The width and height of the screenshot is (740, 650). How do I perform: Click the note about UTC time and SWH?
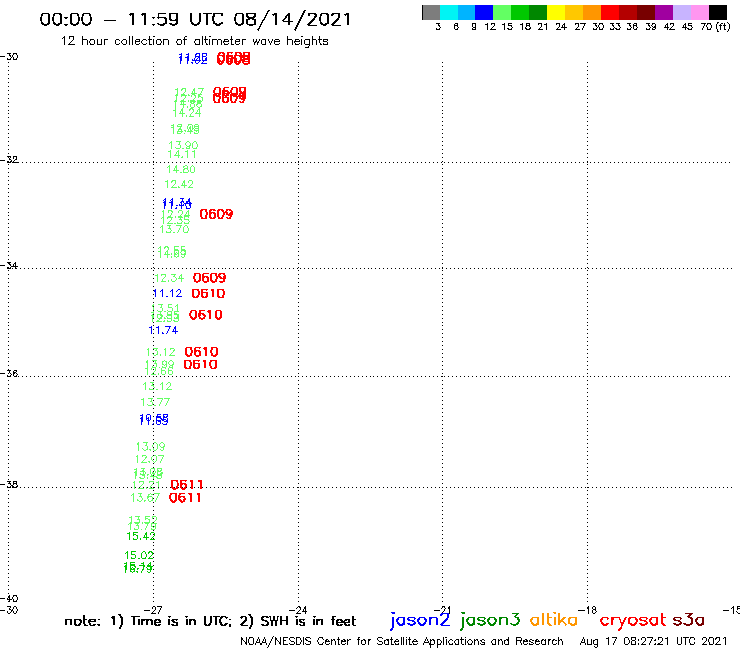coord(210,621)
